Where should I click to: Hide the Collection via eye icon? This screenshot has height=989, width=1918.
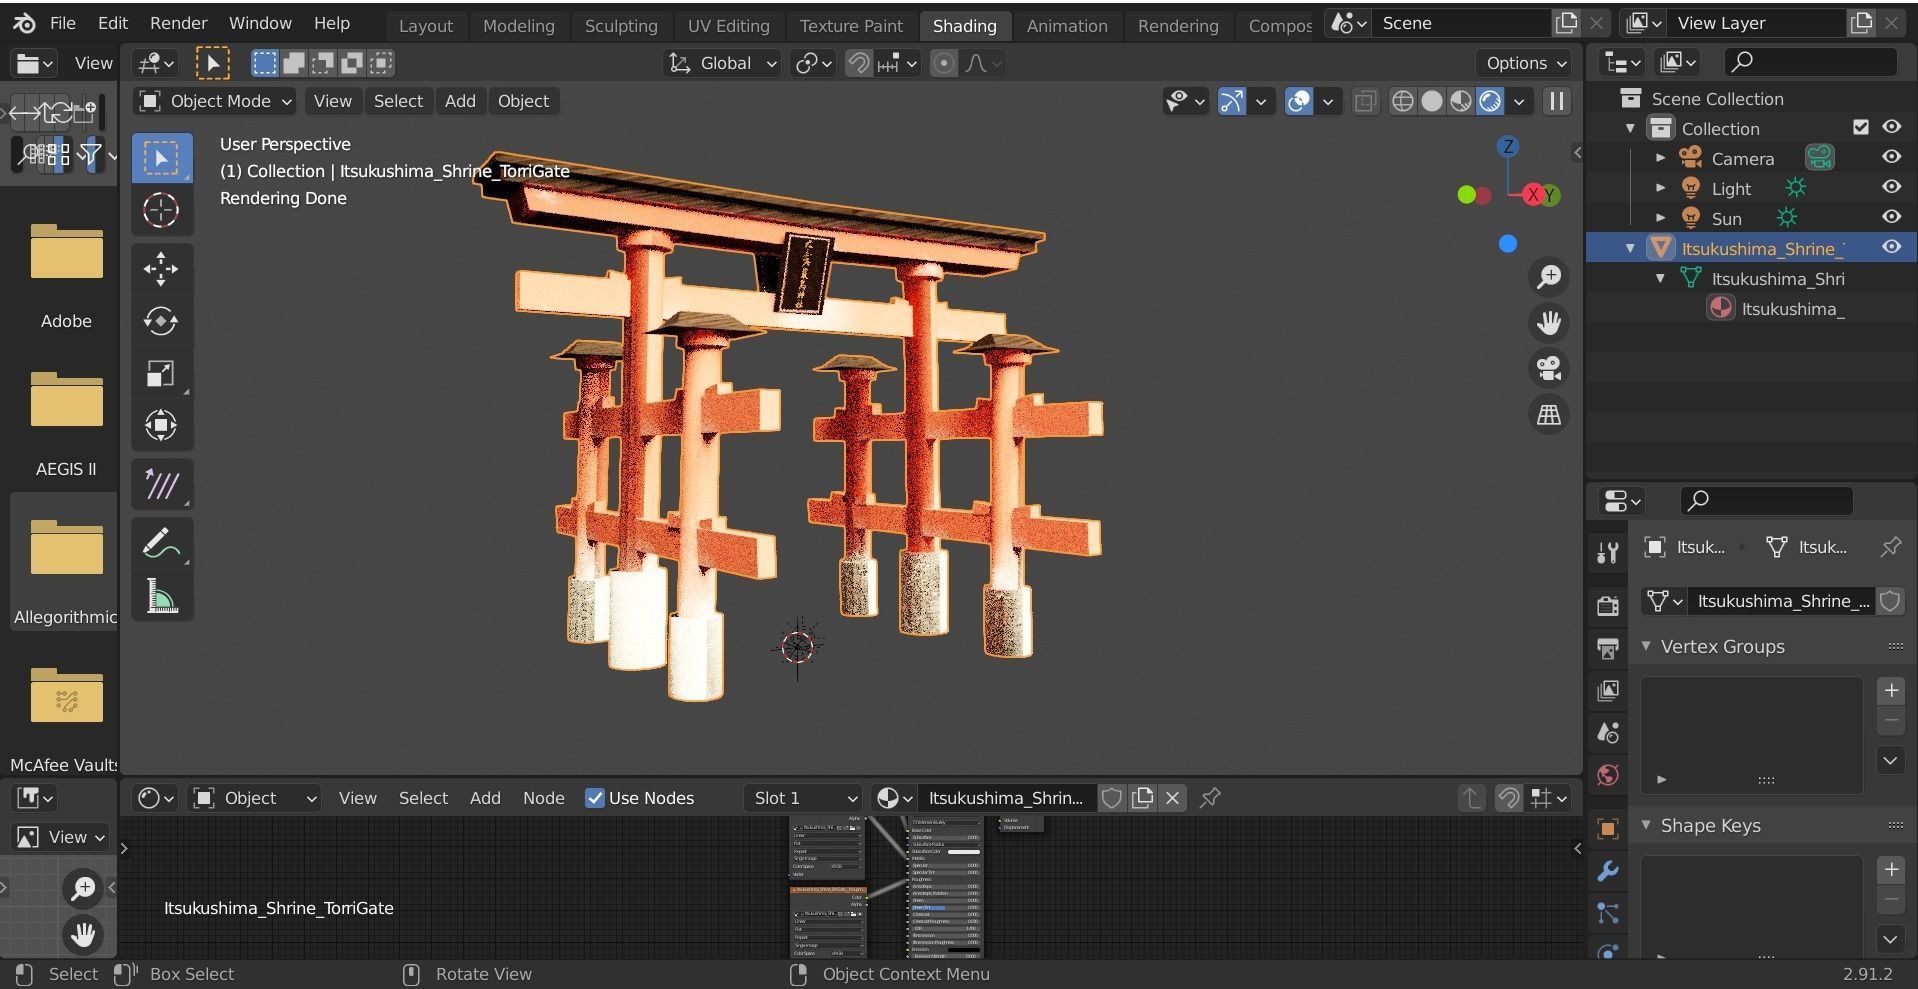(x=1891, y=127)
